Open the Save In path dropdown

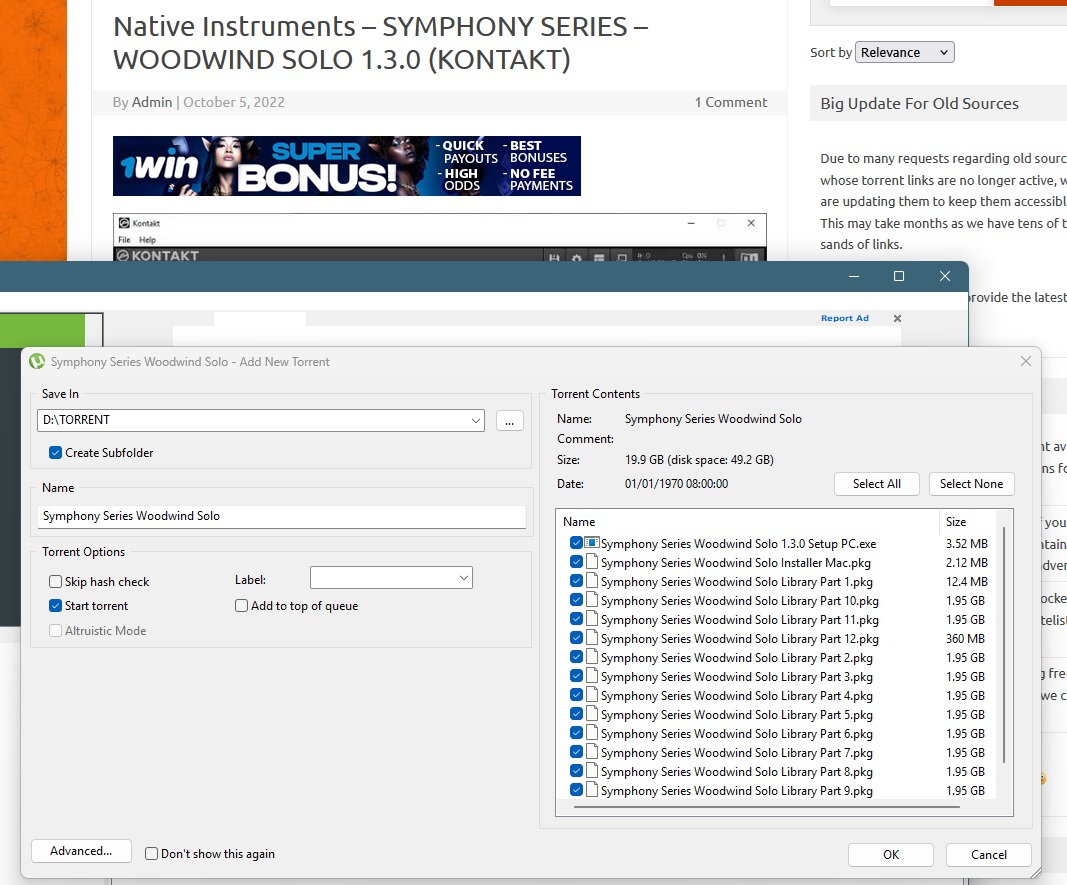click(476, 420)
